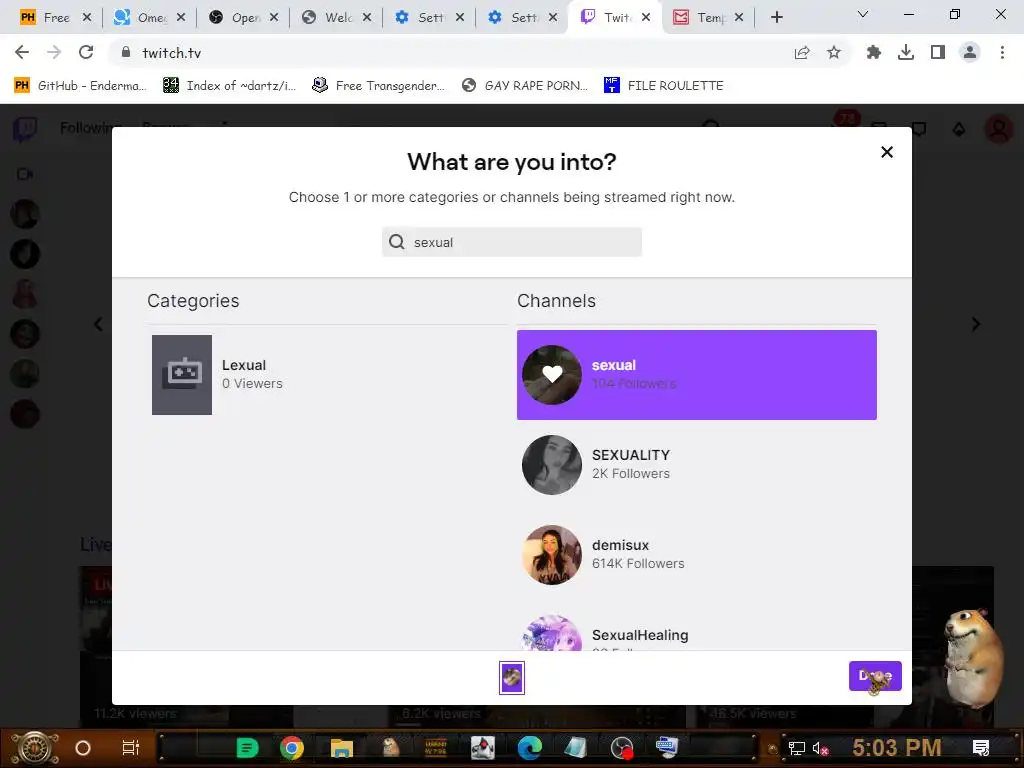This screenshot has height=768, width=1024.
Task: Open Task View on taskbar
Action: [131, 748]
